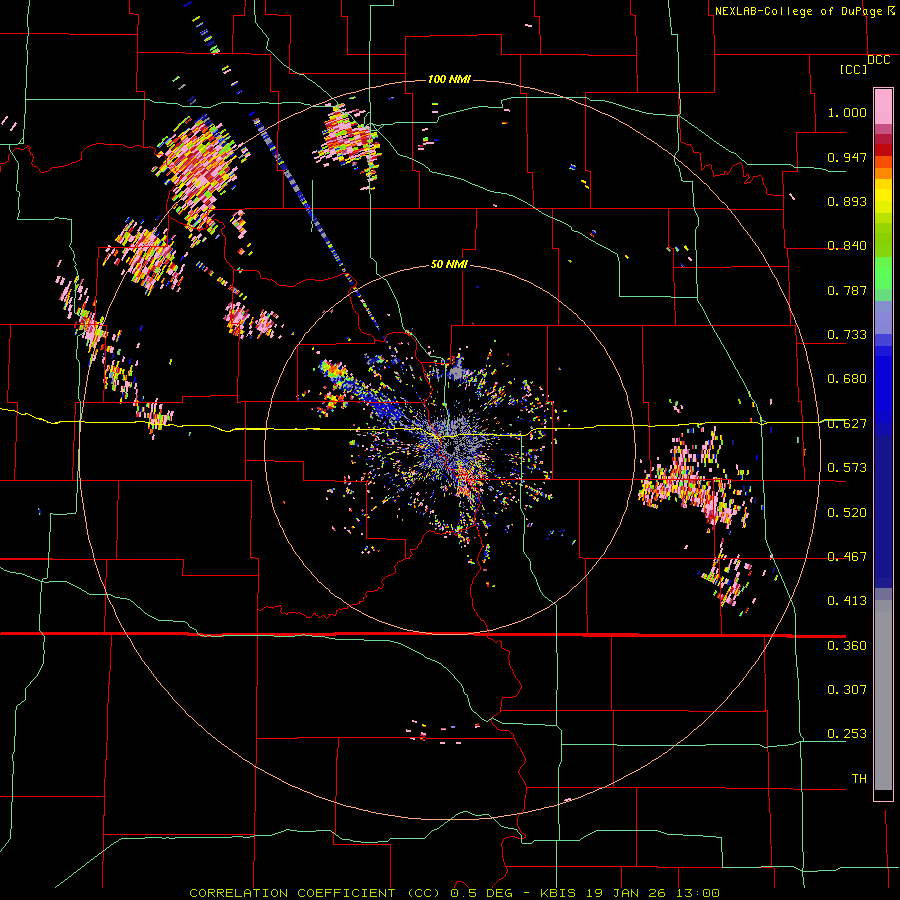Click the 0.413 scale value
Viewport: 900px width, 900px height.
click(x=847, y=601)
